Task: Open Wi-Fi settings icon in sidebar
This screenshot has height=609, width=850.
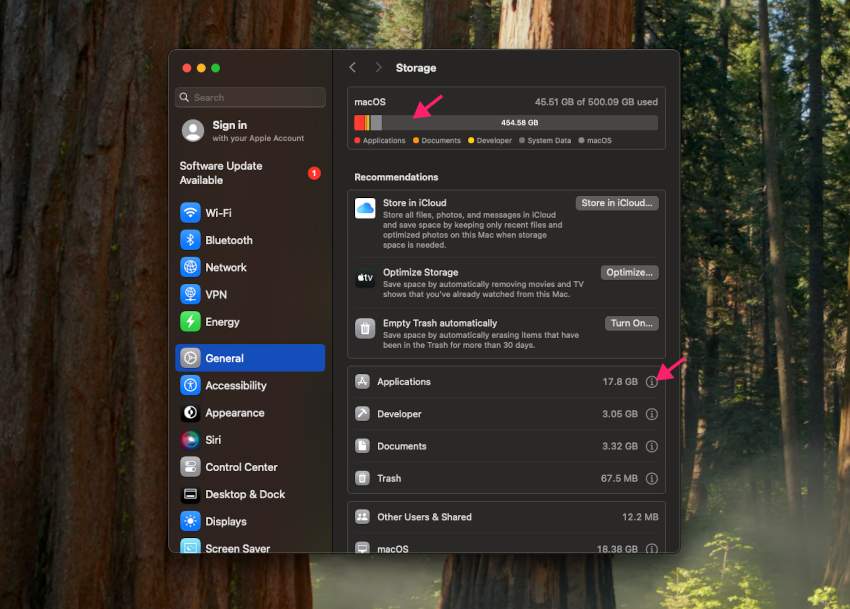Action: [190, 213]
